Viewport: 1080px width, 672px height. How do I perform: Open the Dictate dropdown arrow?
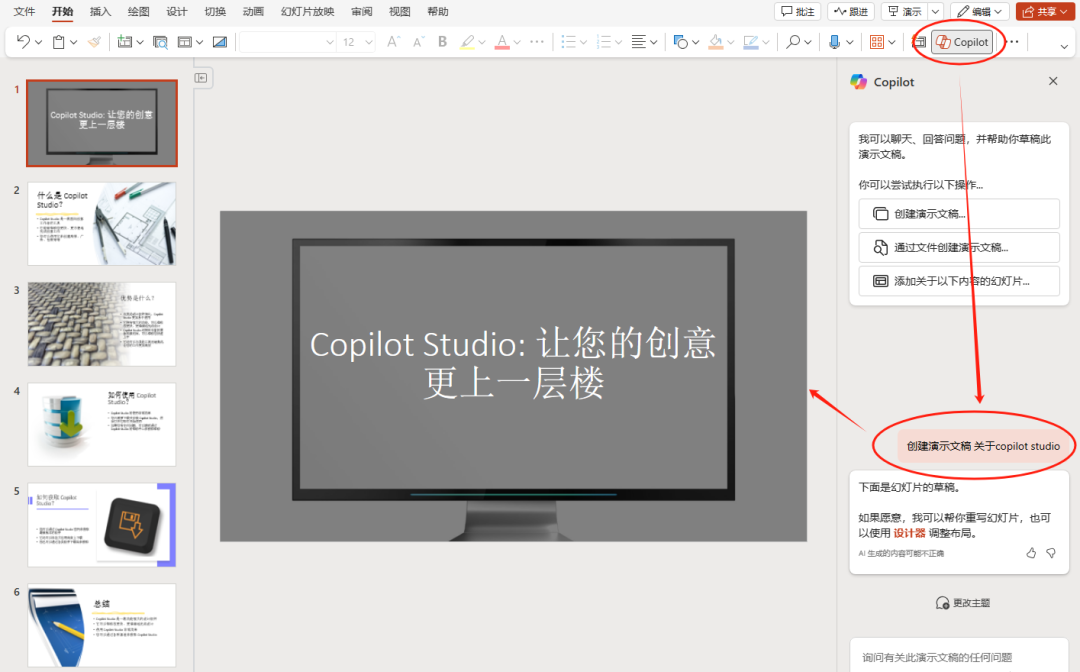(x=850, y=43)
